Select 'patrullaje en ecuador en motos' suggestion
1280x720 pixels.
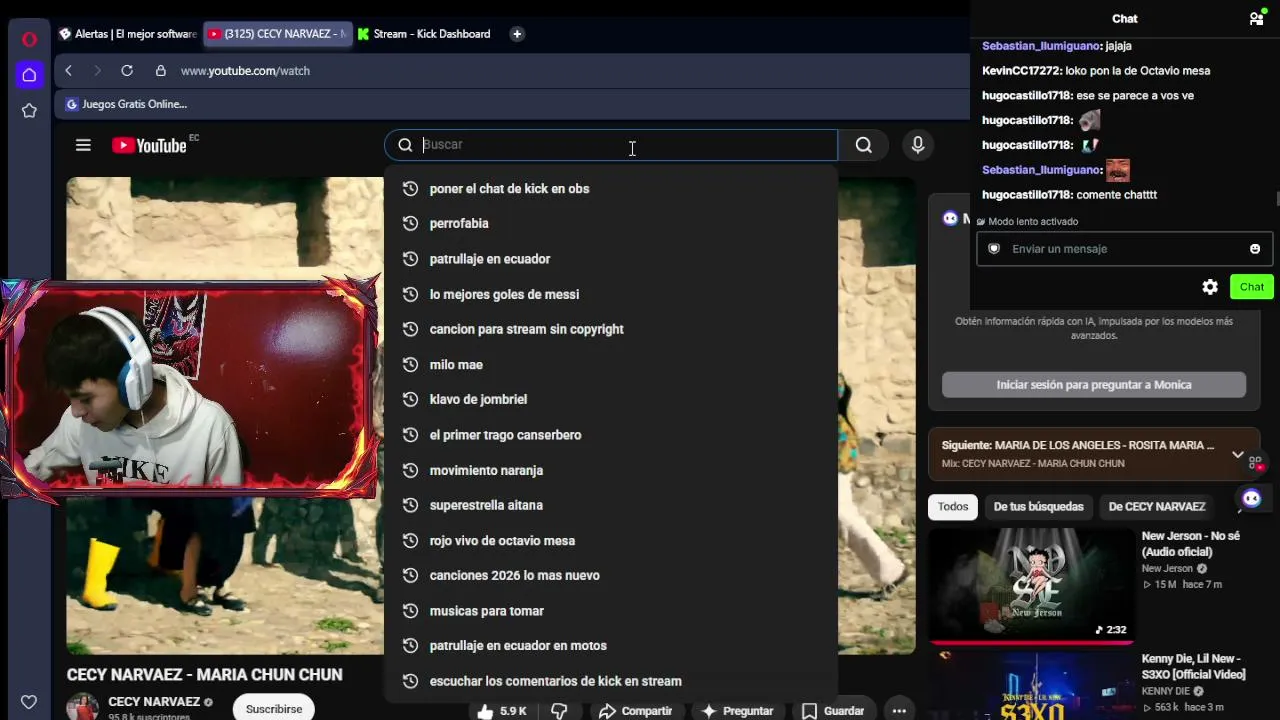click(x=611, y=646)
